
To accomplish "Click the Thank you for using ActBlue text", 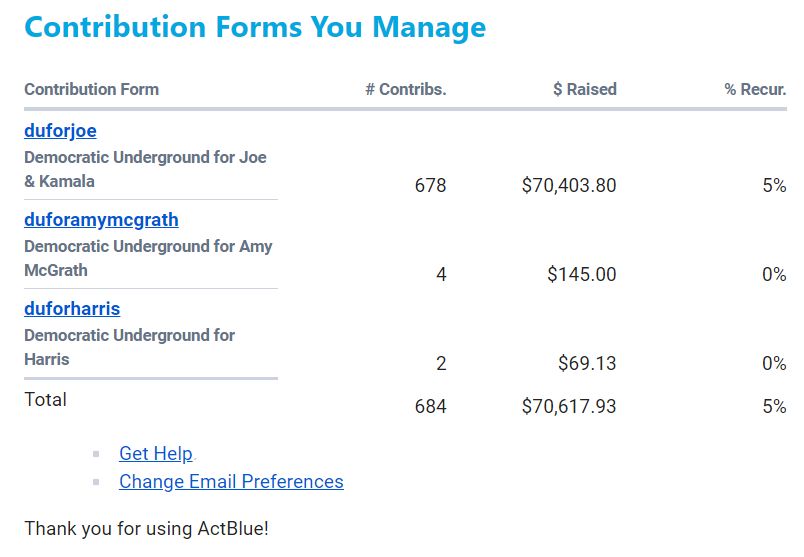I will (x=146, y=528).
